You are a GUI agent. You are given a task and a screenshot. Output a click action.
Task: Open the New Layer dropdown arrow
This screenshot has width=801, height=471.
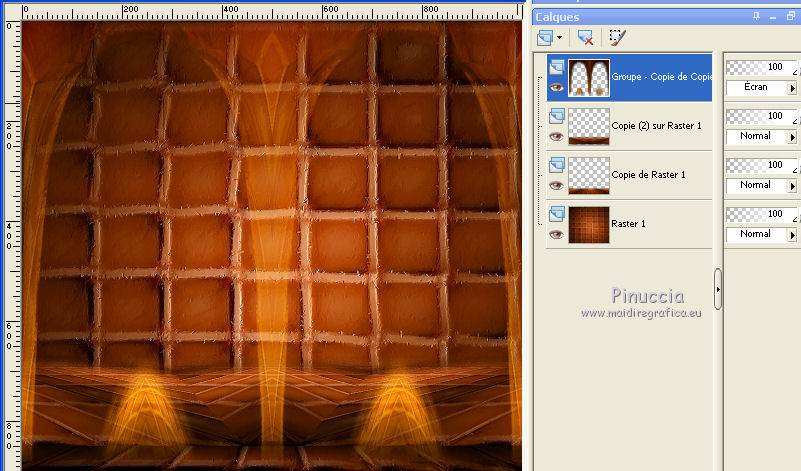pyautogui.click(x=559, y=38)
